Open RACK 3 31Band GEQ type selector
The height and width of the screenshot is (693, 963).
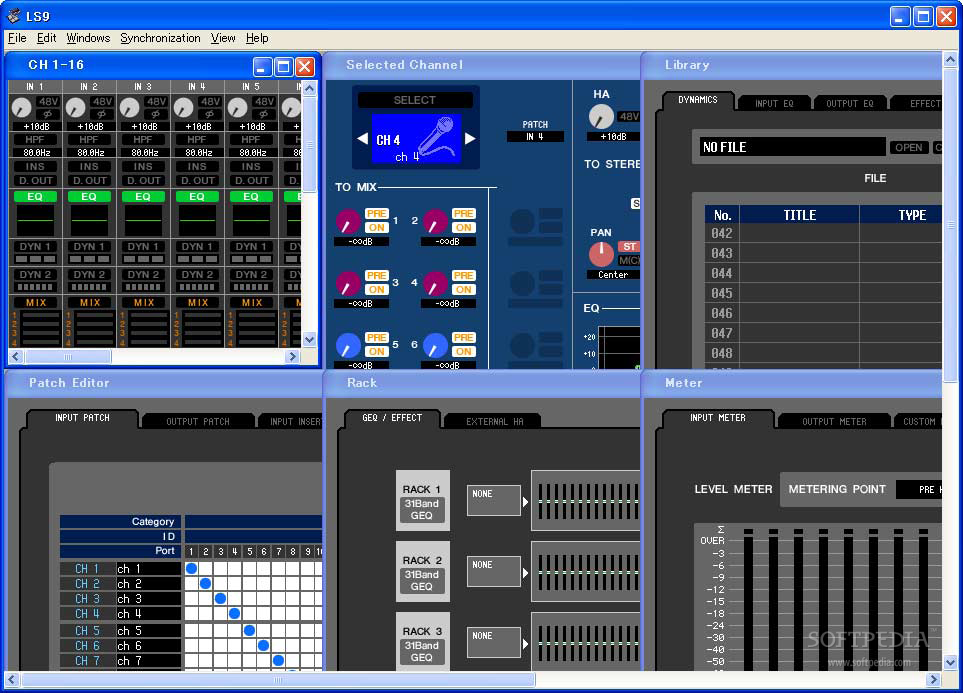coord(422,651)
